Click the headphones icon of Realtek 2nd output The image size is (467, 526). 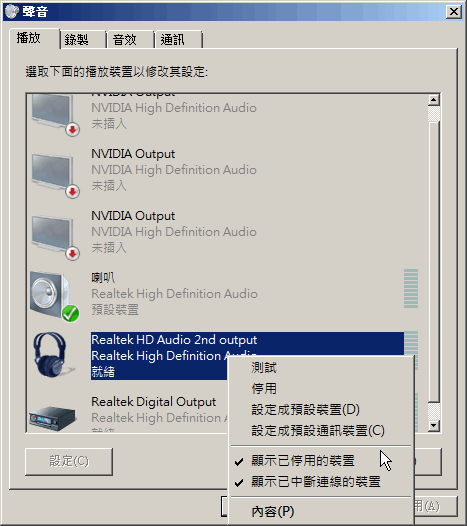pos(54,355)
